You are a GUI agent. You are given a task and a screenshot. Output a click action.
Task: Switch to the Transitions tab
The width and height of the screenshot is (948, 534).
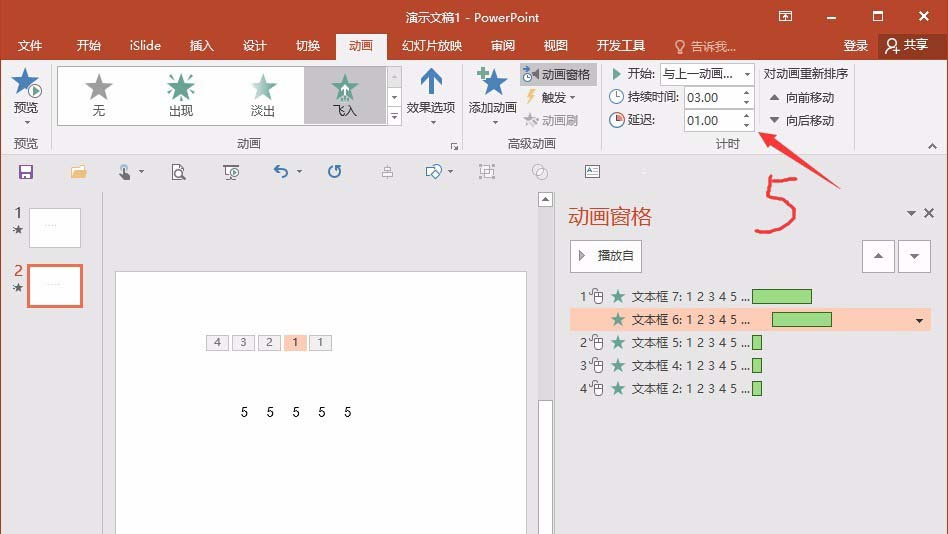pos(308,46)
